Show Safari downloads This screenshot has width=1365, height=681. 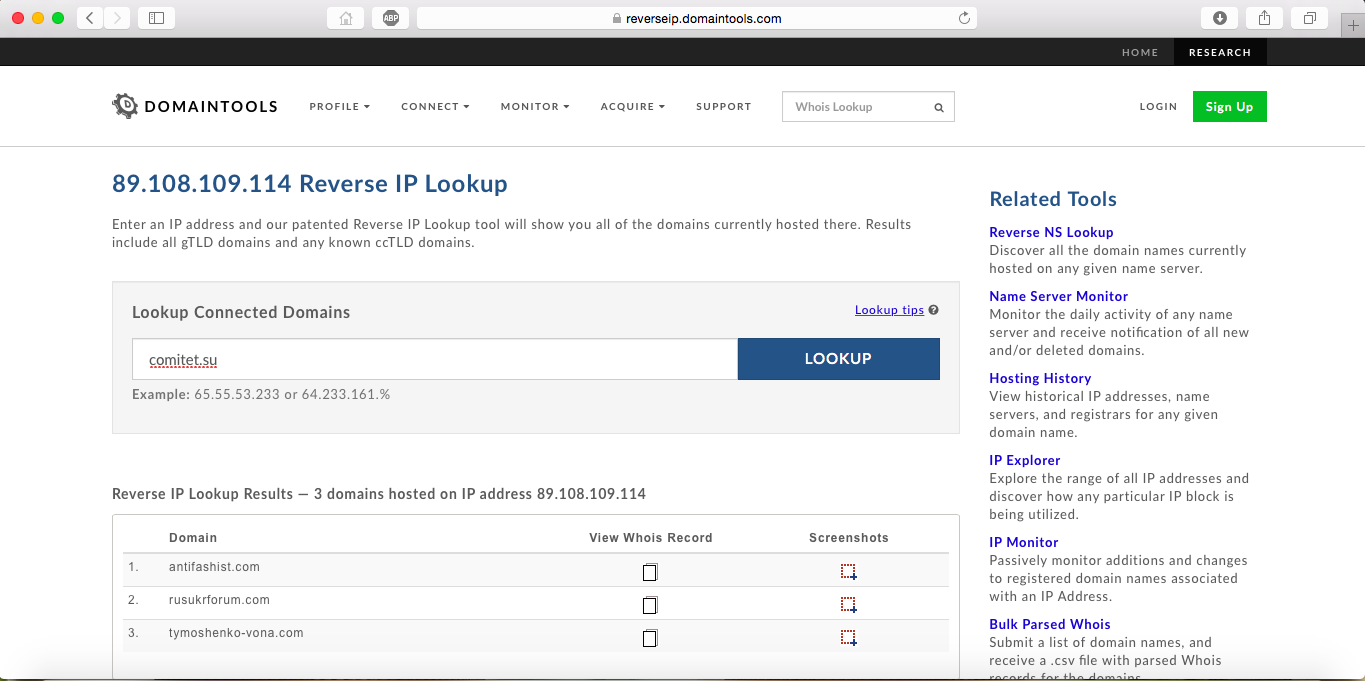(1219, 18)
